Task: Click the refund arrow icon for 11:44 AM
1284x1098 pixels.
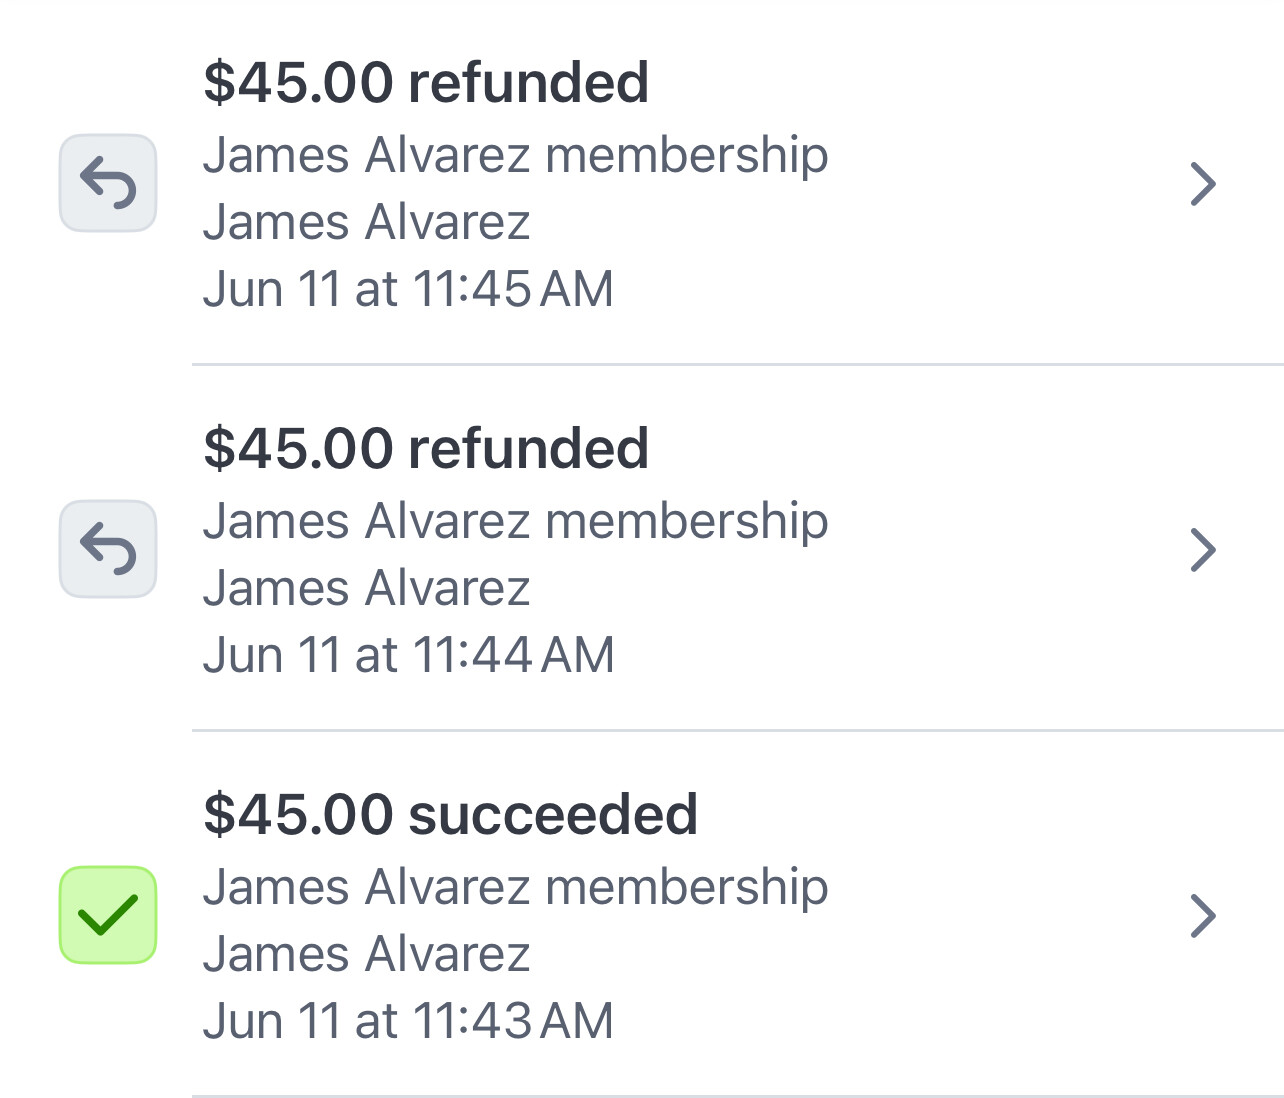Action: click(108, 549)
